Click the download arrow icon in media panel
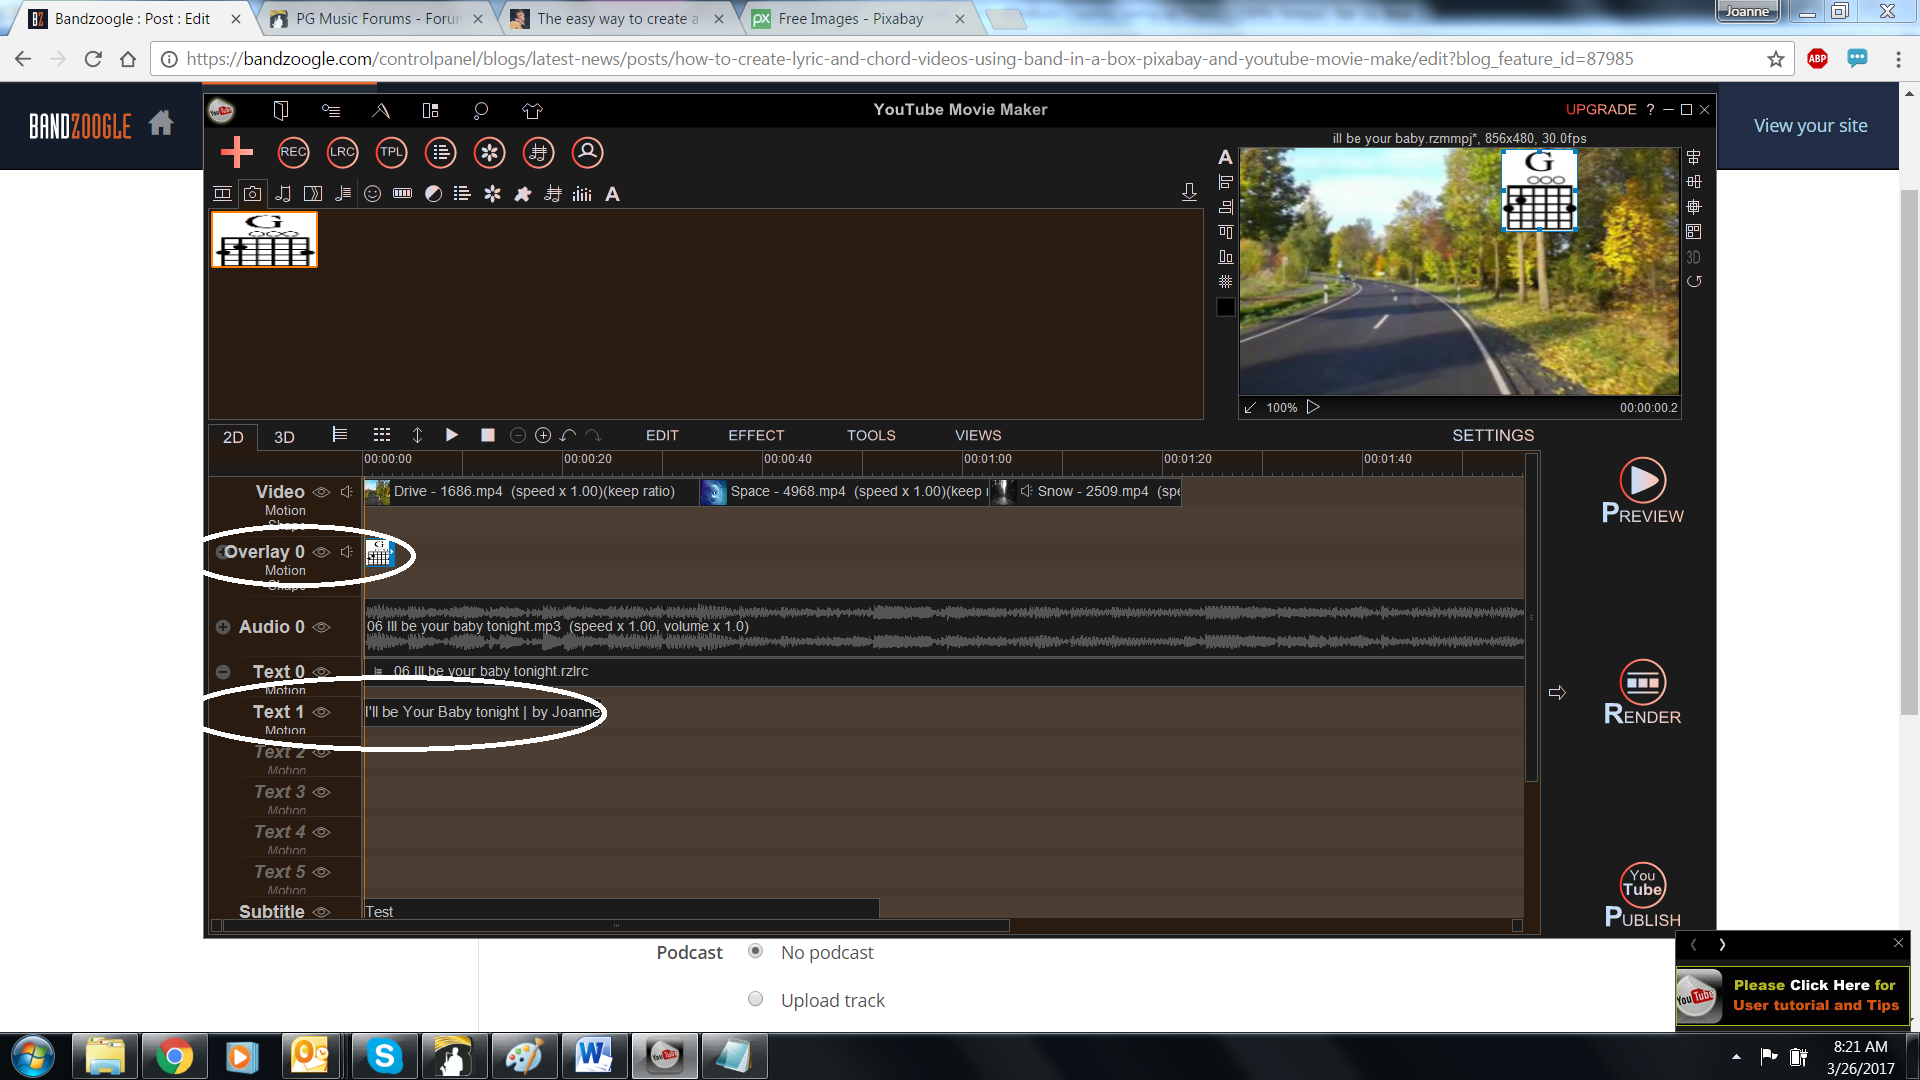Screen dimensions: 1920x1080 coord(1189,192)
